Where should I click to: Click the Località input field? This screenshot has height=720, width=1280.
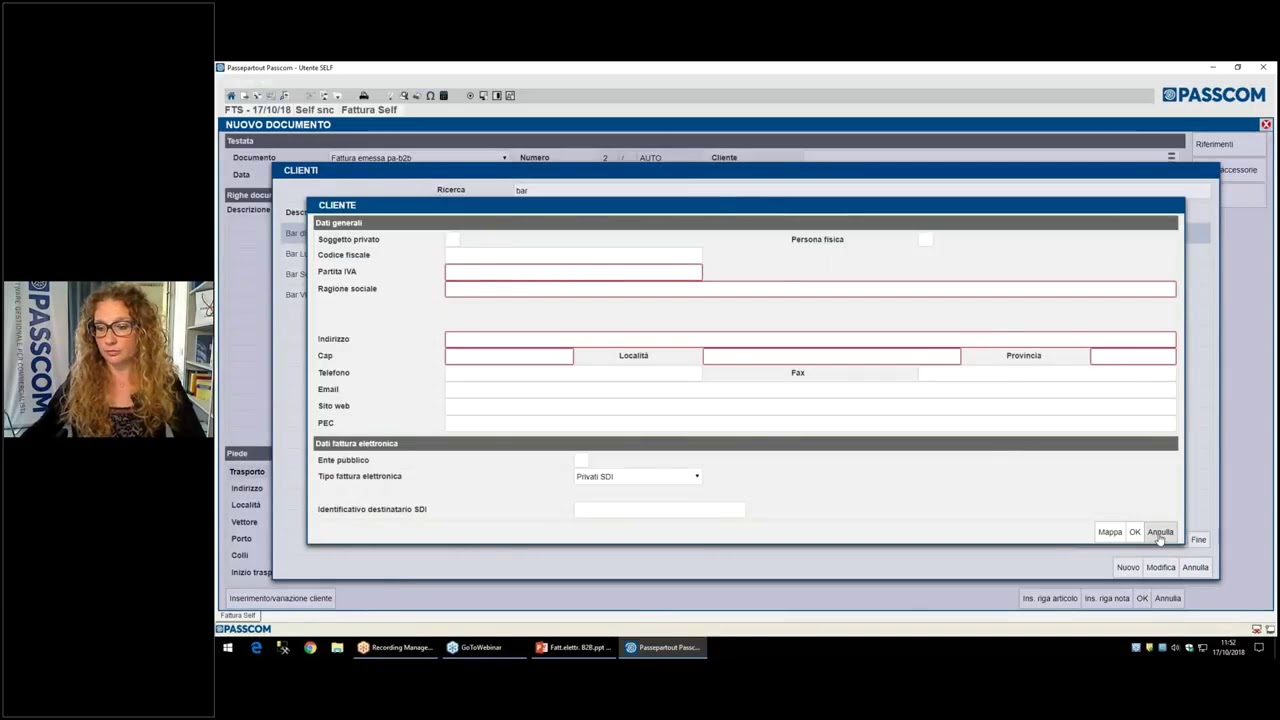(832, 356)
